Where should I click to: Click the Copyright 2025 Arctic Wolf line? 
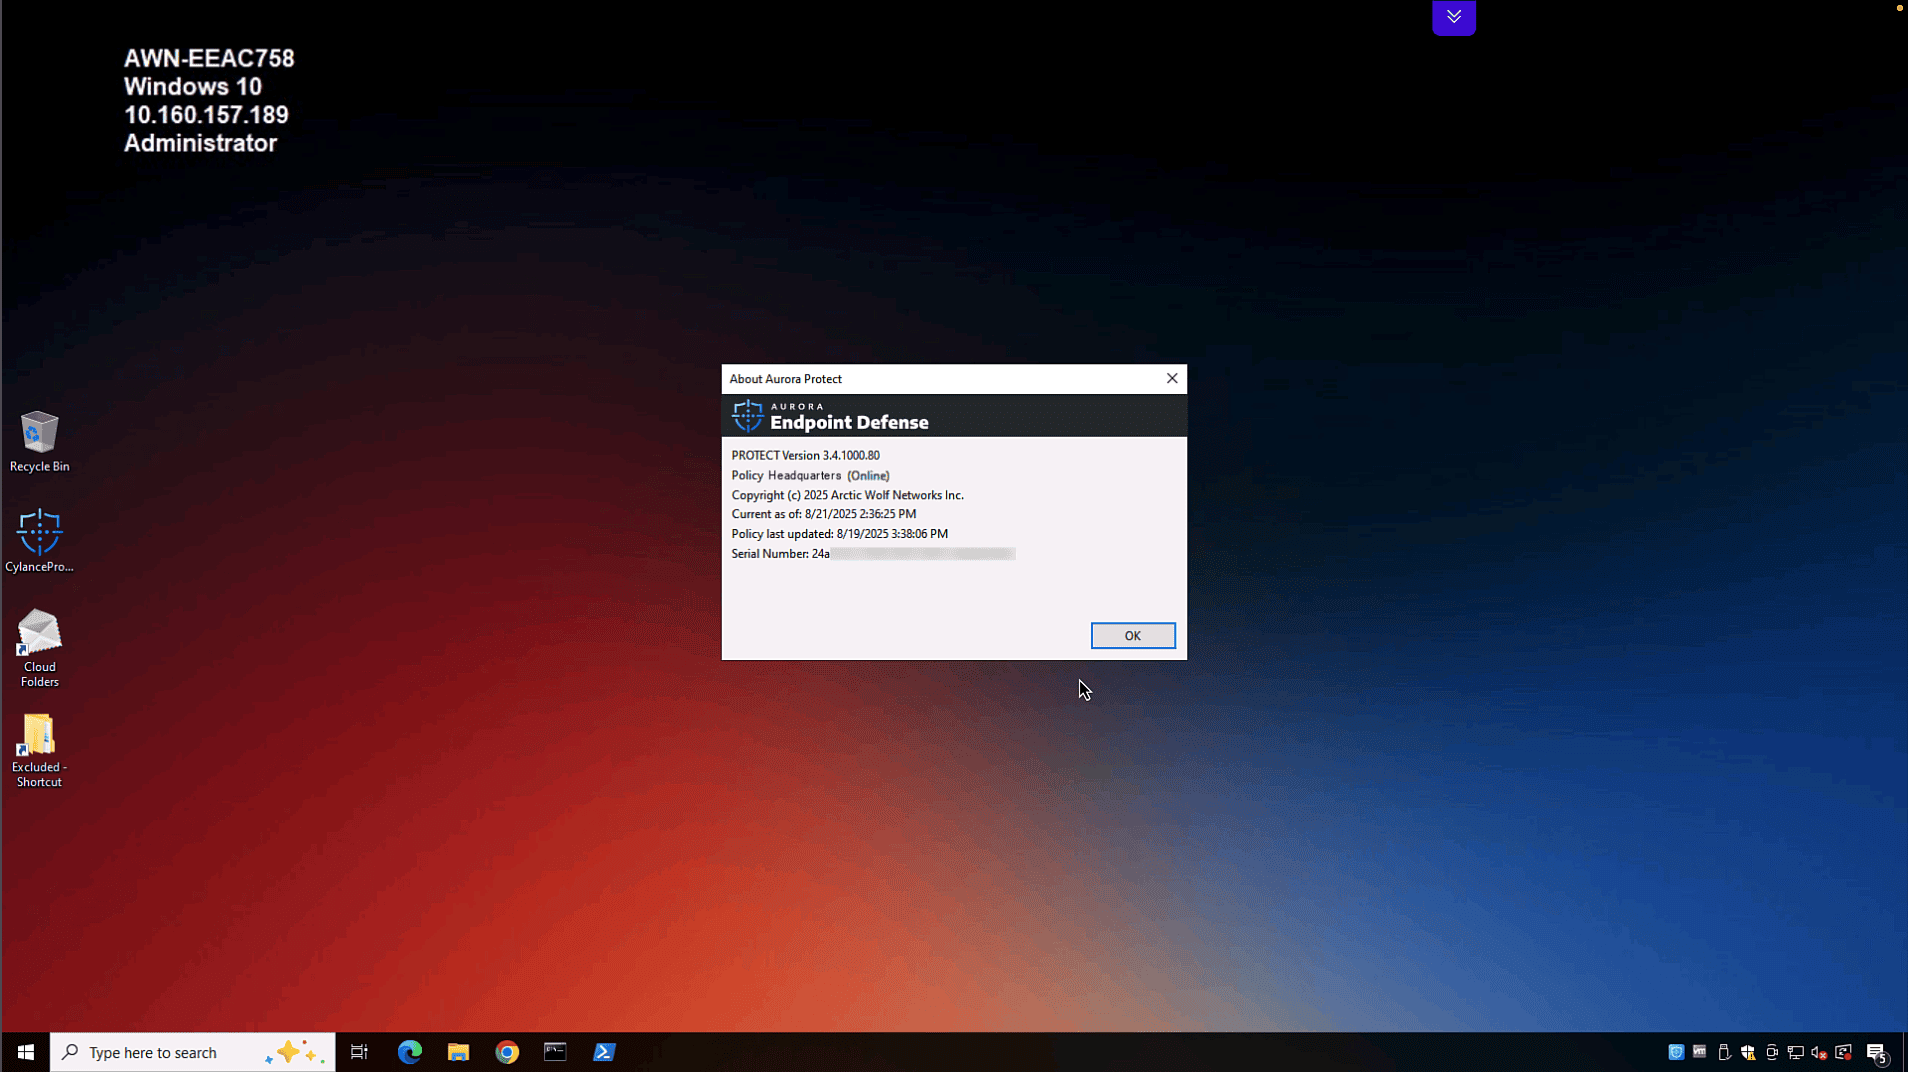click(x=847, y=495)
